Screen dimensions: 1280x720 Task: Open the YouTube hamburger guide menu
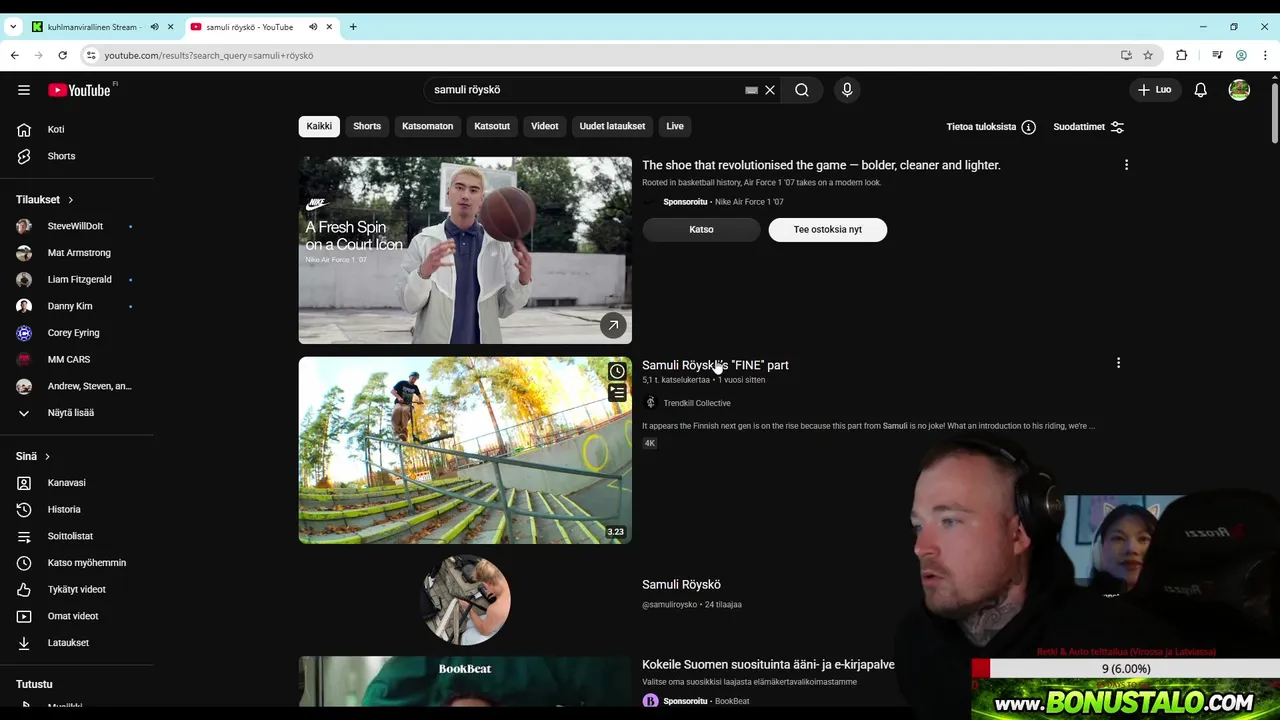point(24,90)
